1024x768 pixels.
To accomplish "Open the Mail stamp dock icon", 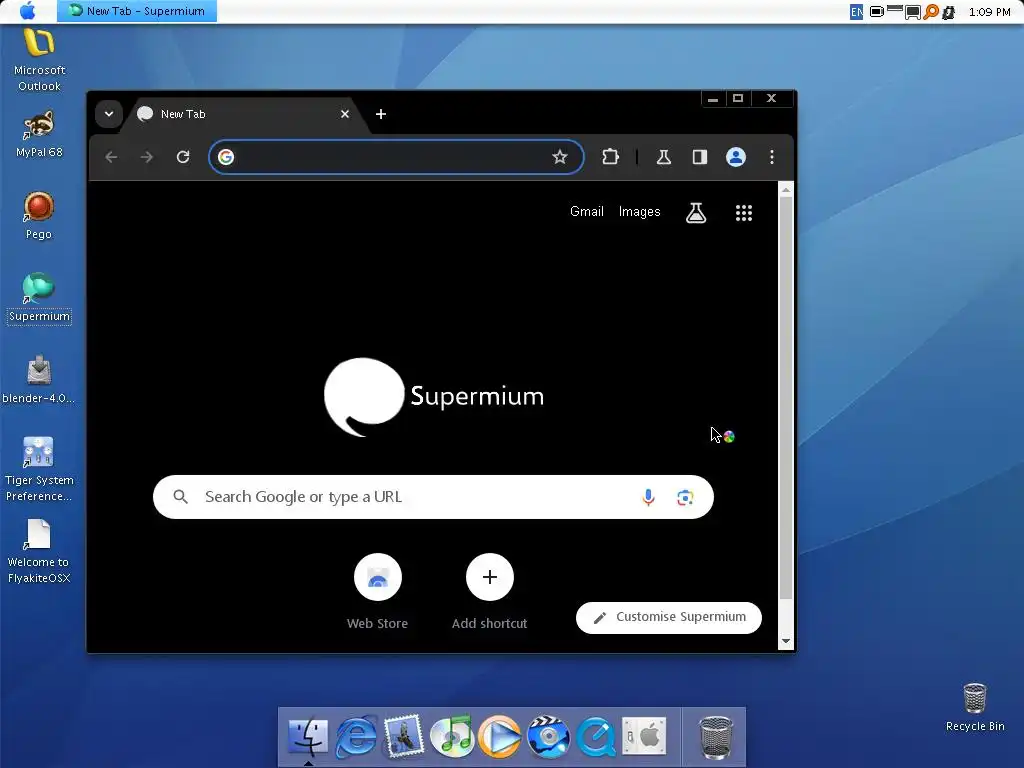I will (404, 737).
